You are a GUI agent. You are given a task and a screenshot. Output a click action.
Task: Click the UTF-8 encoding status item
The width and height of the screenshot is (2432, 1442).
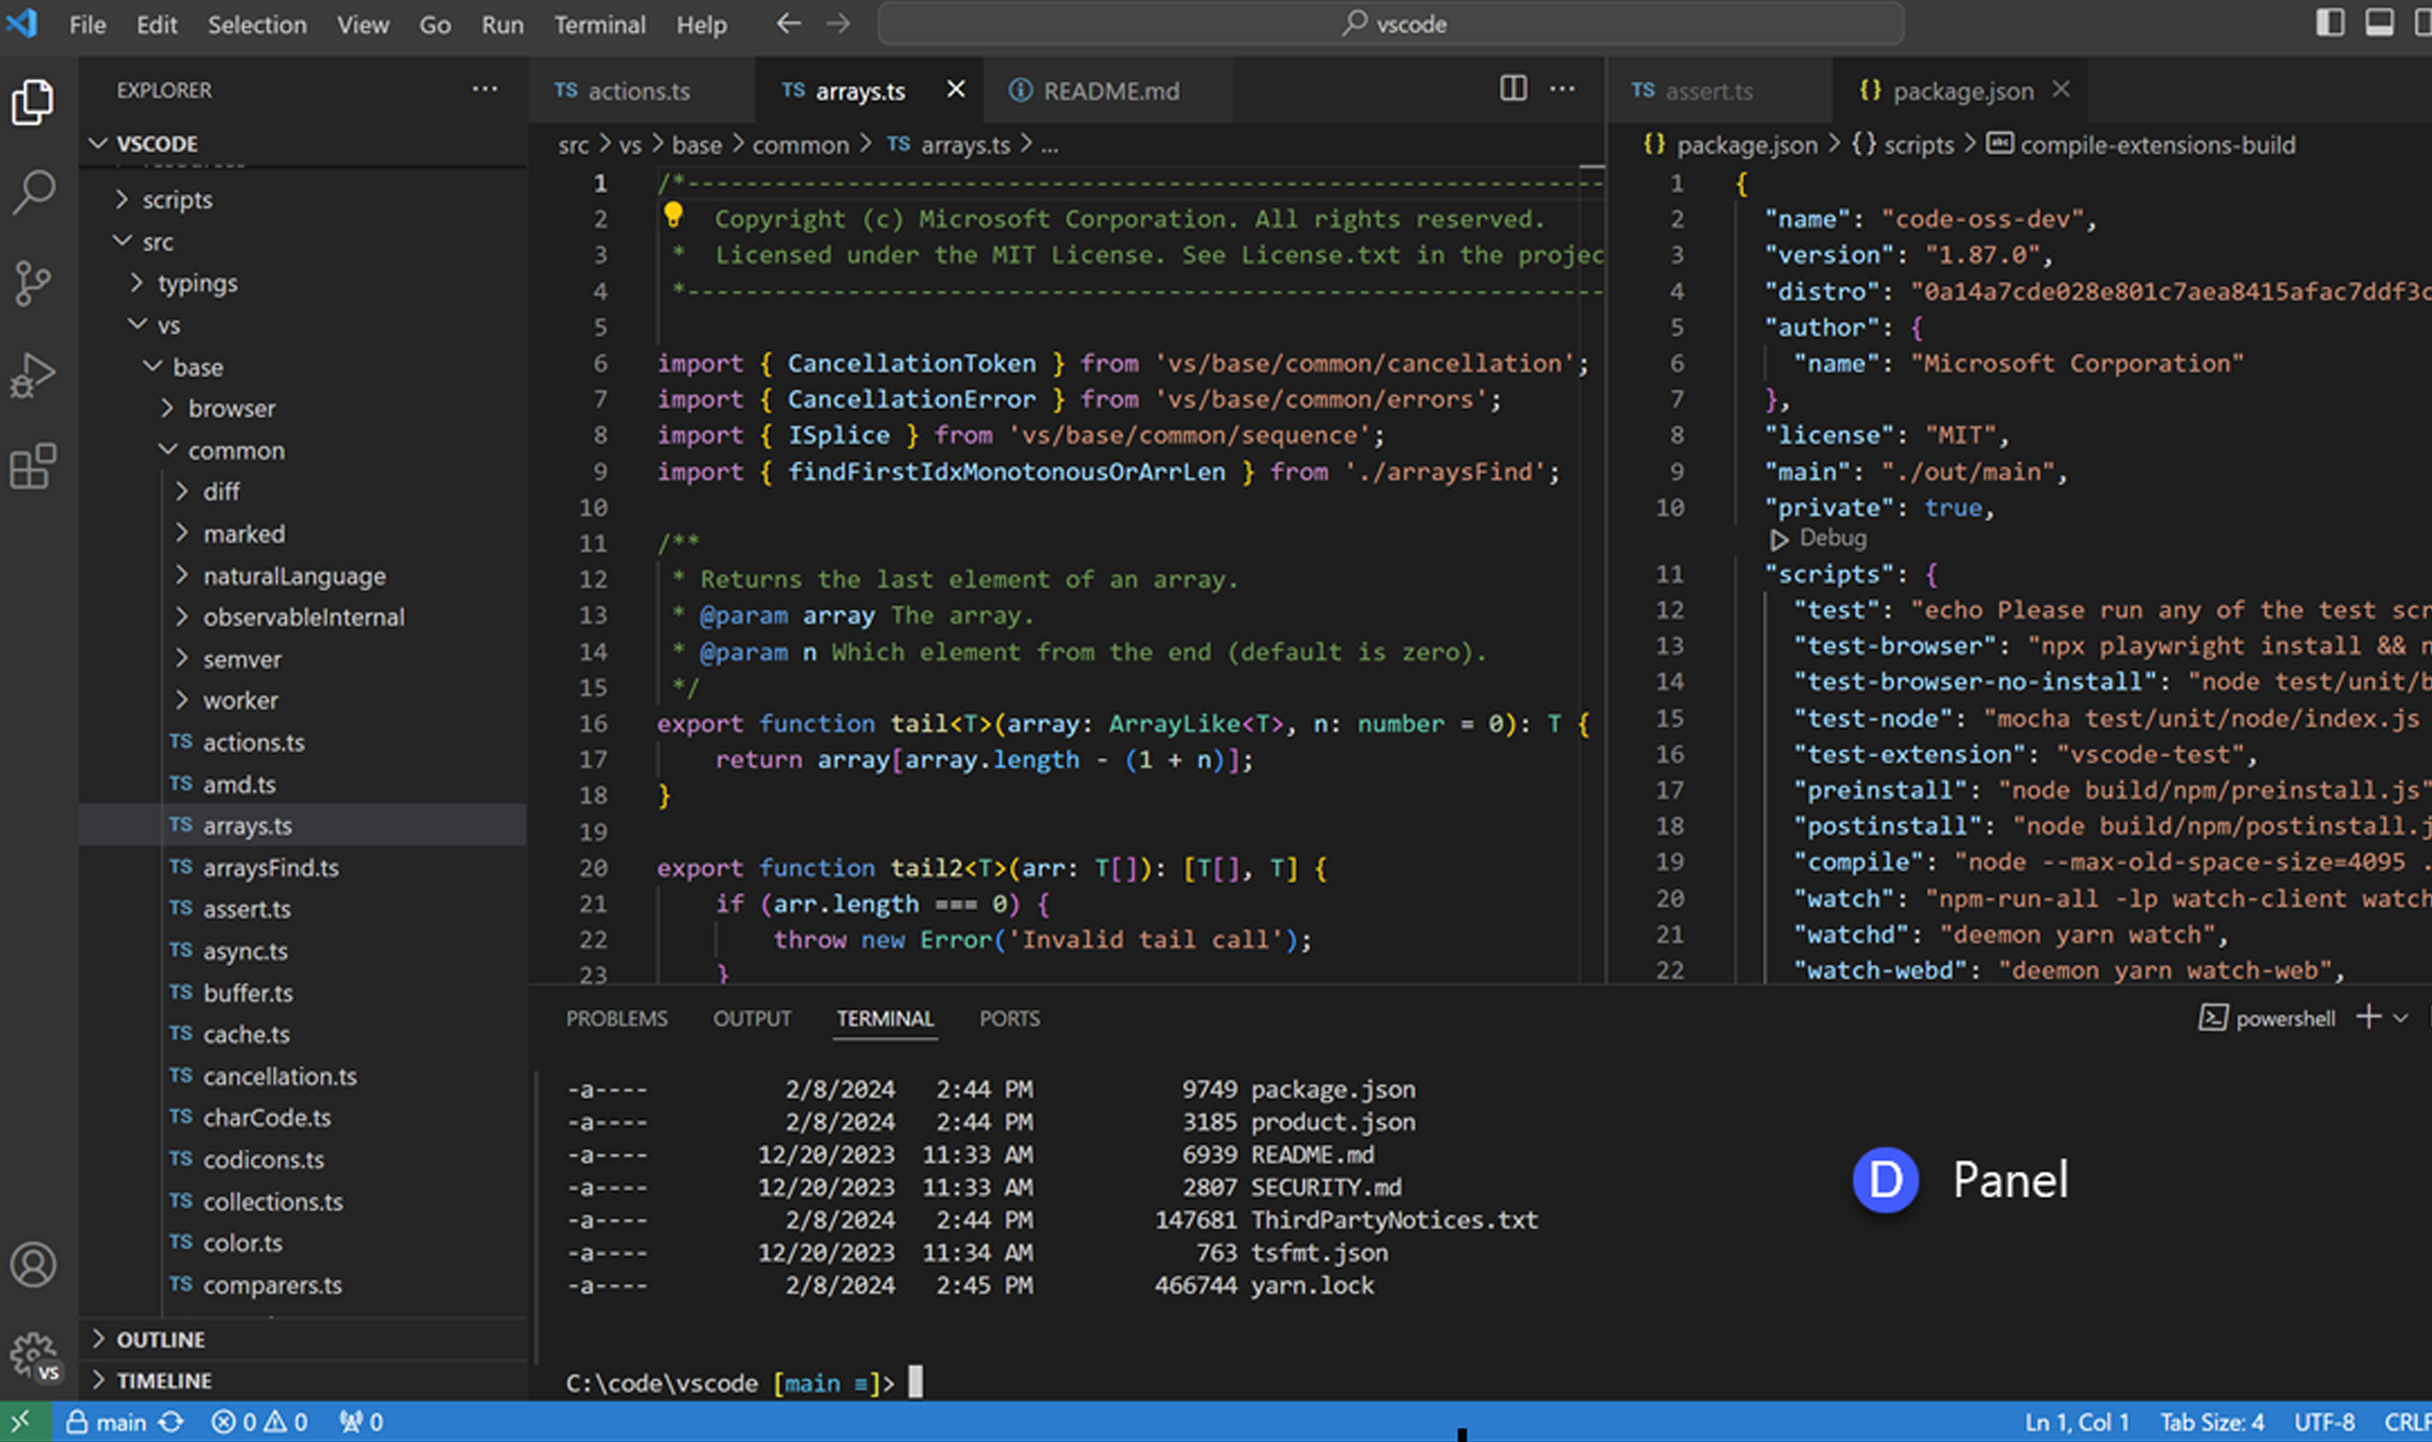click(x=2325, y=1421)
